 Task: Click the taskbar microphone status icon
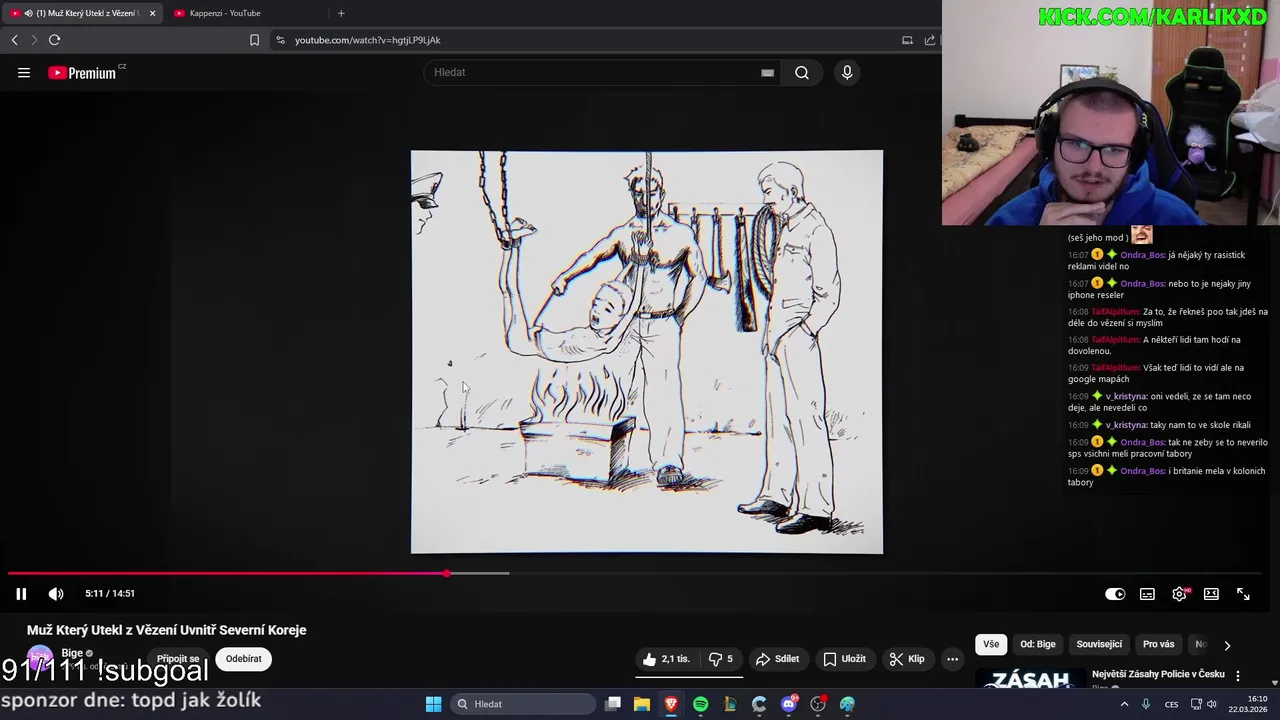pyautogui.click(x=1146, y=704)
